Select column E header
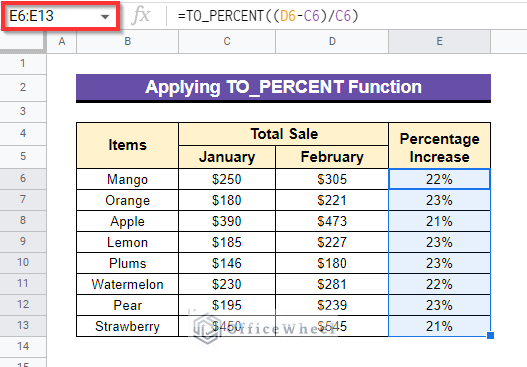This screenshot has height=367, width=527. (439, 41)
